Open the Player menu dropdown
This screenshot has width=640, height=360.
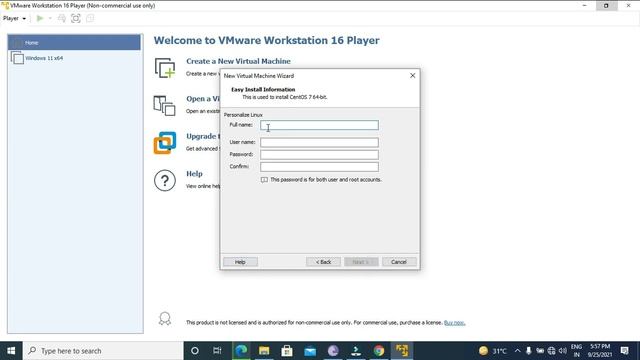[14, 18]
